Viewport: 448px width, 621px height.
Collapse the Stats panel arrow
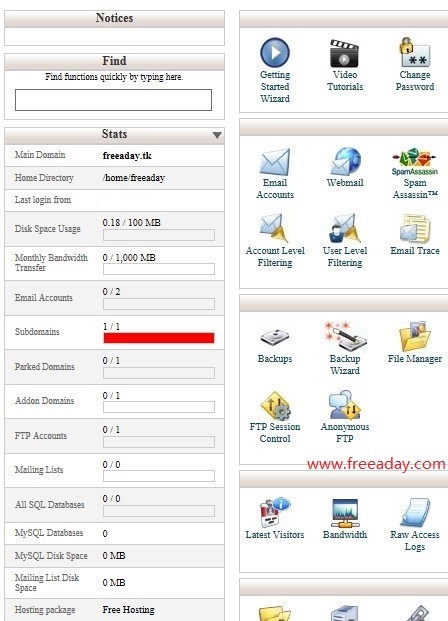pyautogui.click(x=217, y=135)
